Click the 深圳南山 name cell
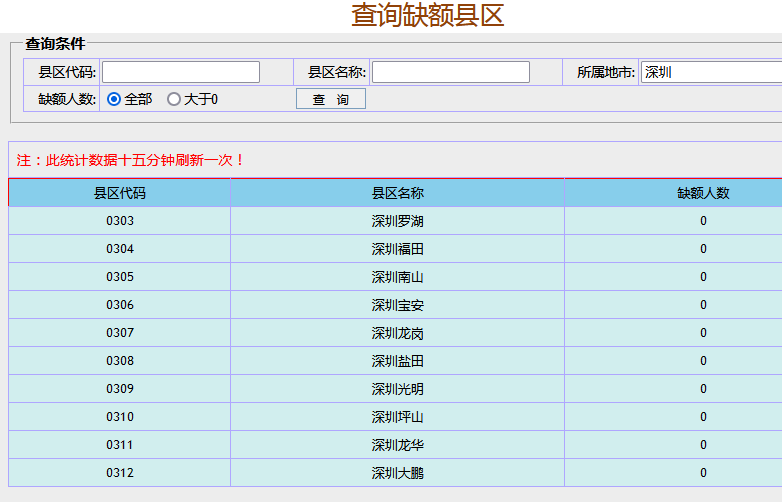This screenshot has width=782, height=502. 397,277
